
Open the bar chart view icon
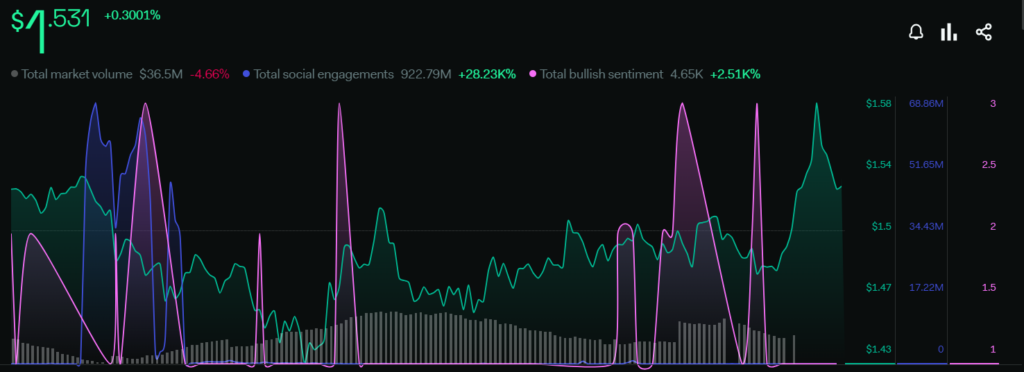pyautogui.click(x=948, y=32)
